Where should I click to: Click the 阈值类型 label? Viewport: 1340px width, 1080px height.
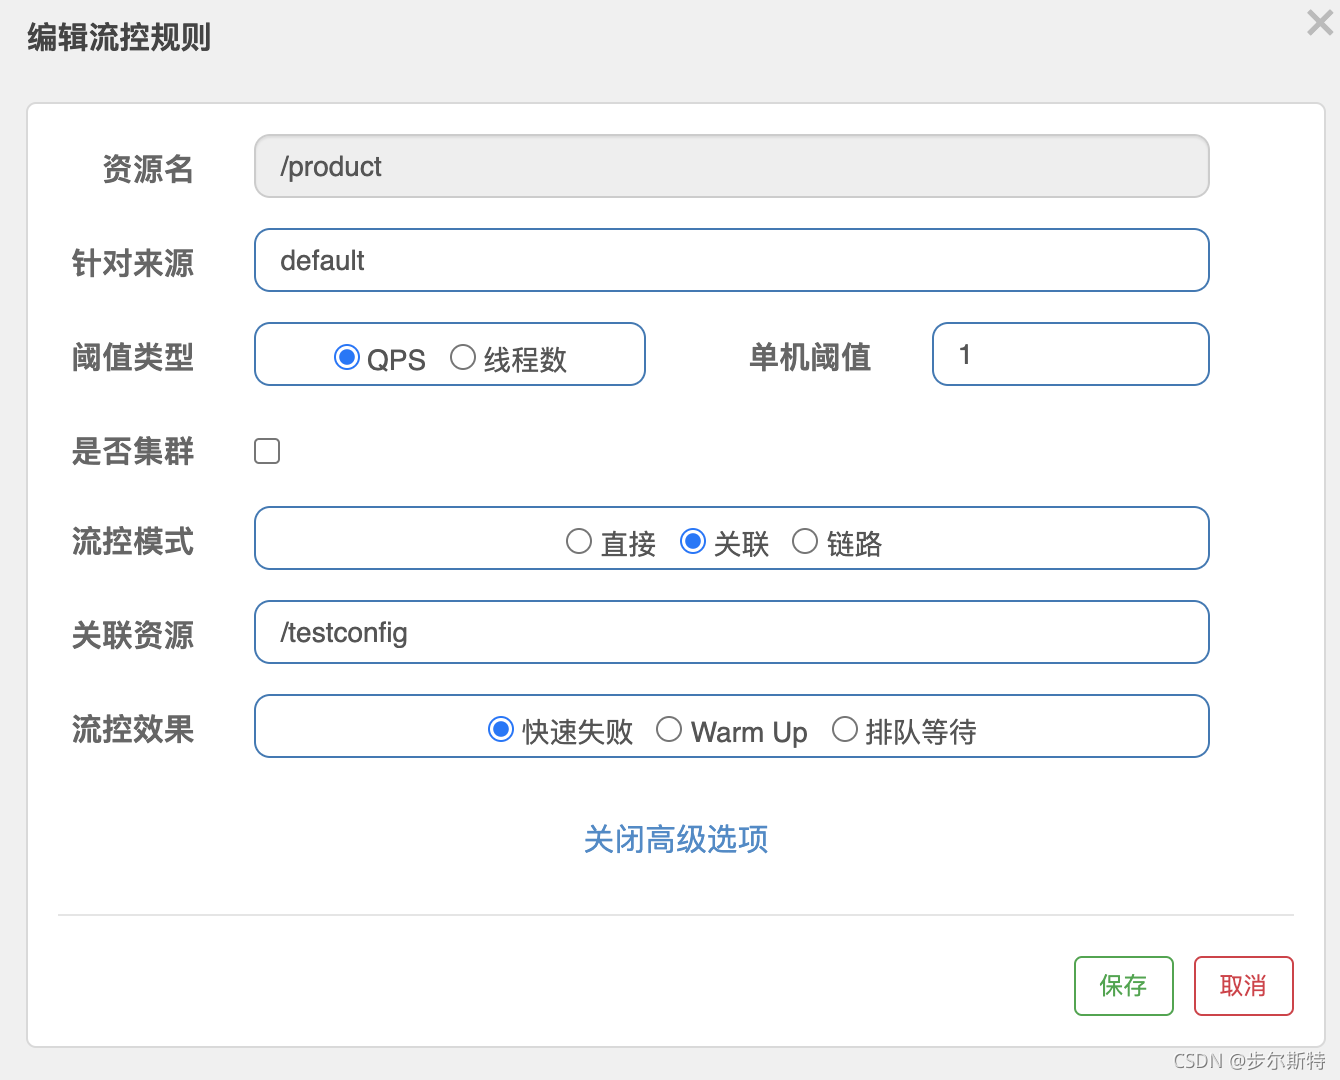point(133,357)
